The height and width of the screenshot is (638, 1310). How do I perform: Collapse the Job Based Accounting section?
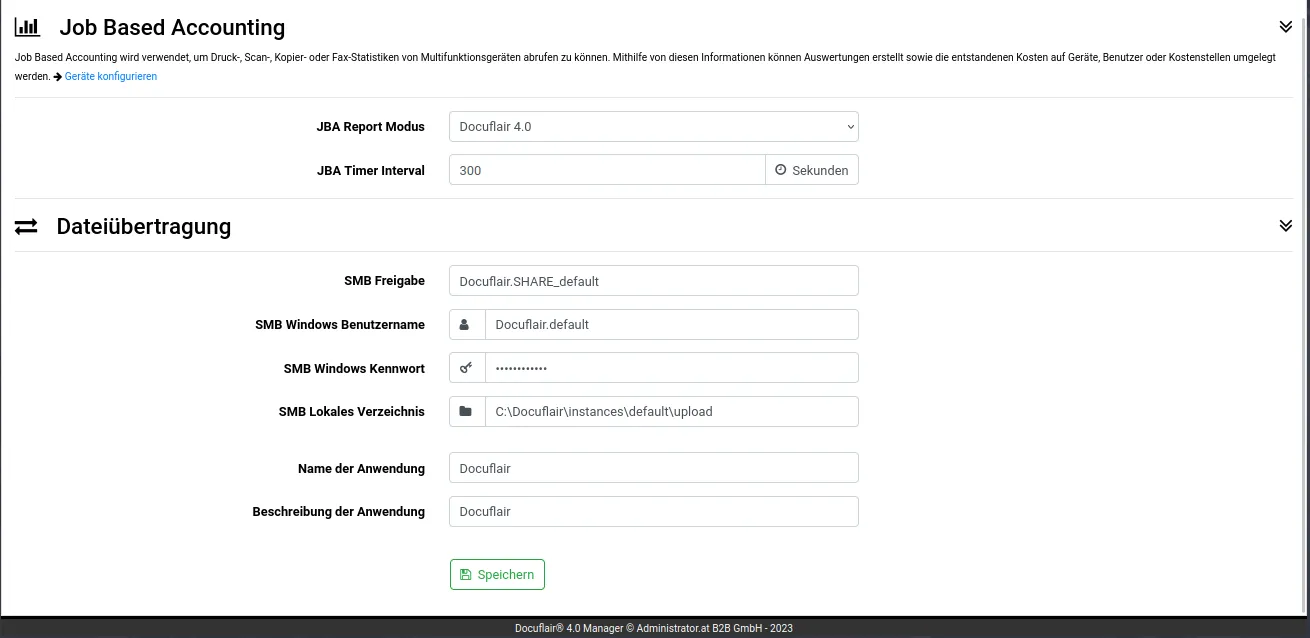(x=1285, y=27)
